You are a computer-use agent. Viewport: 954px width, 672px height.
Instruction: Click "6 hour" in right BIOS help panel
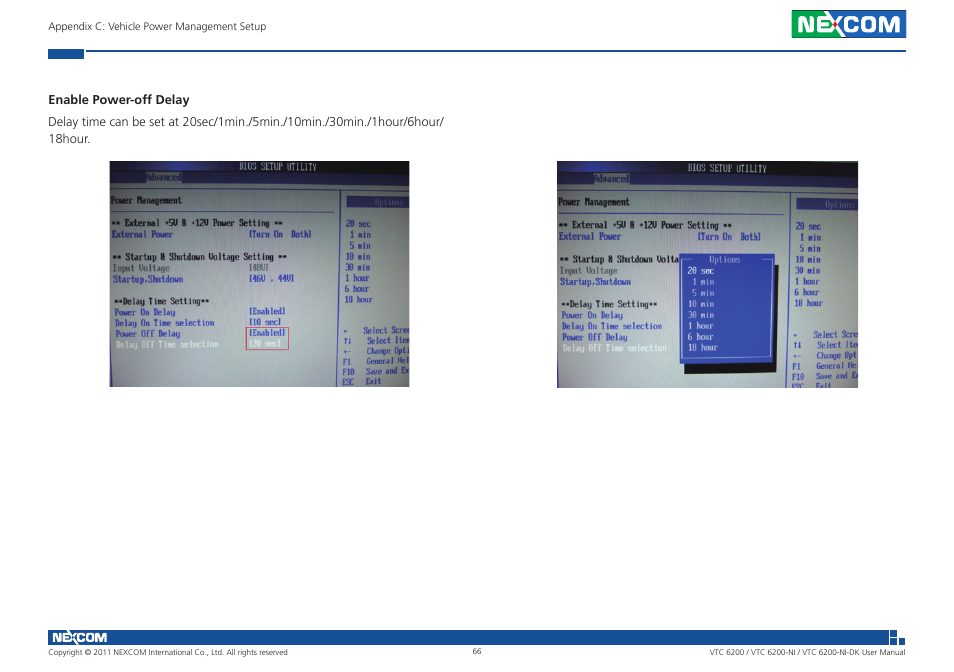pyautogui.click(x=807, y=293)
